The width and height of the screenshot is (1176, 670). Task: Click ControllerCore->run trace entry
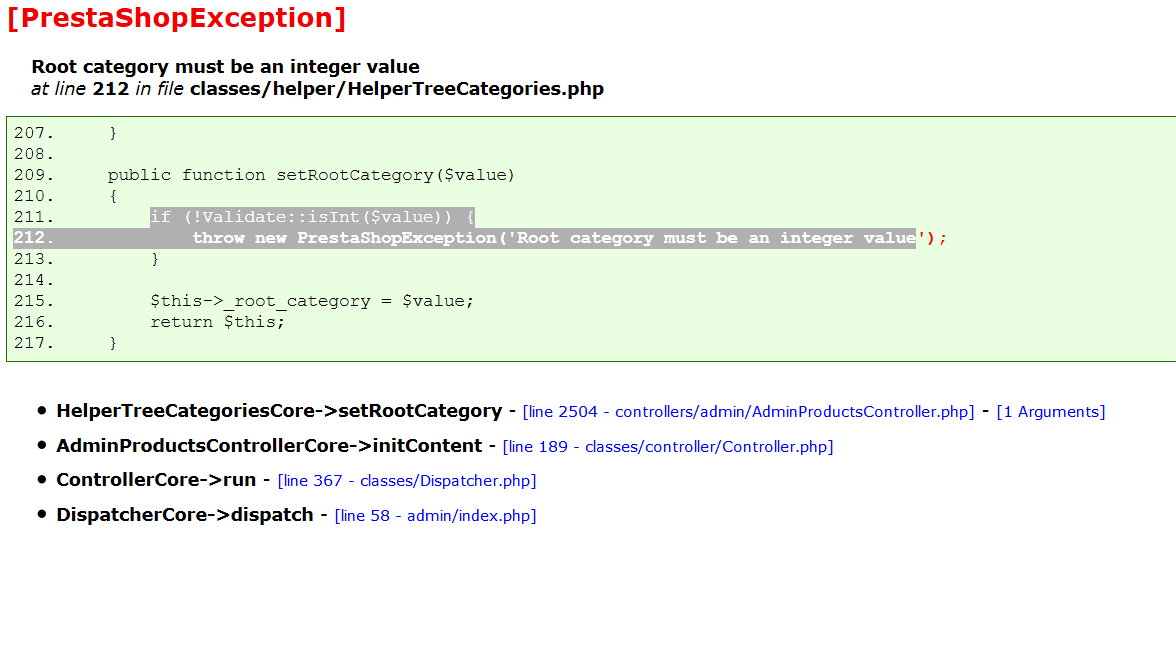click(156, 480)
